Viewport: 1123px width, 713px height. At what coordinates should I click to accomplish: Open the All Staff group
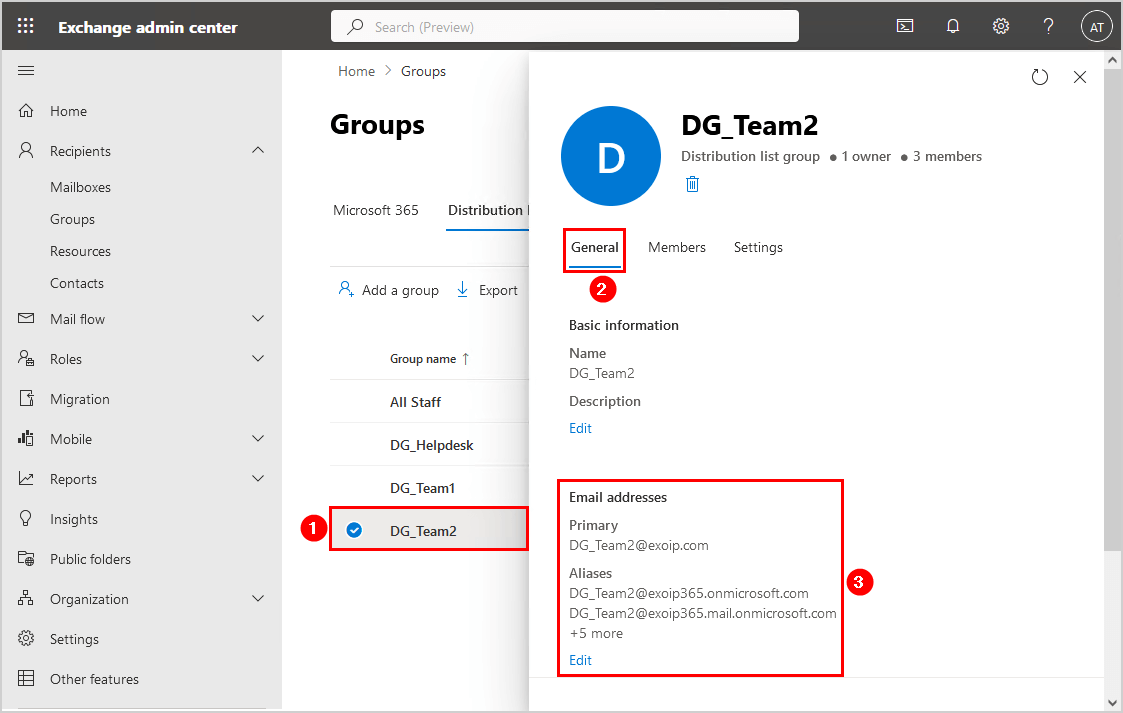[x=415, y=402]
